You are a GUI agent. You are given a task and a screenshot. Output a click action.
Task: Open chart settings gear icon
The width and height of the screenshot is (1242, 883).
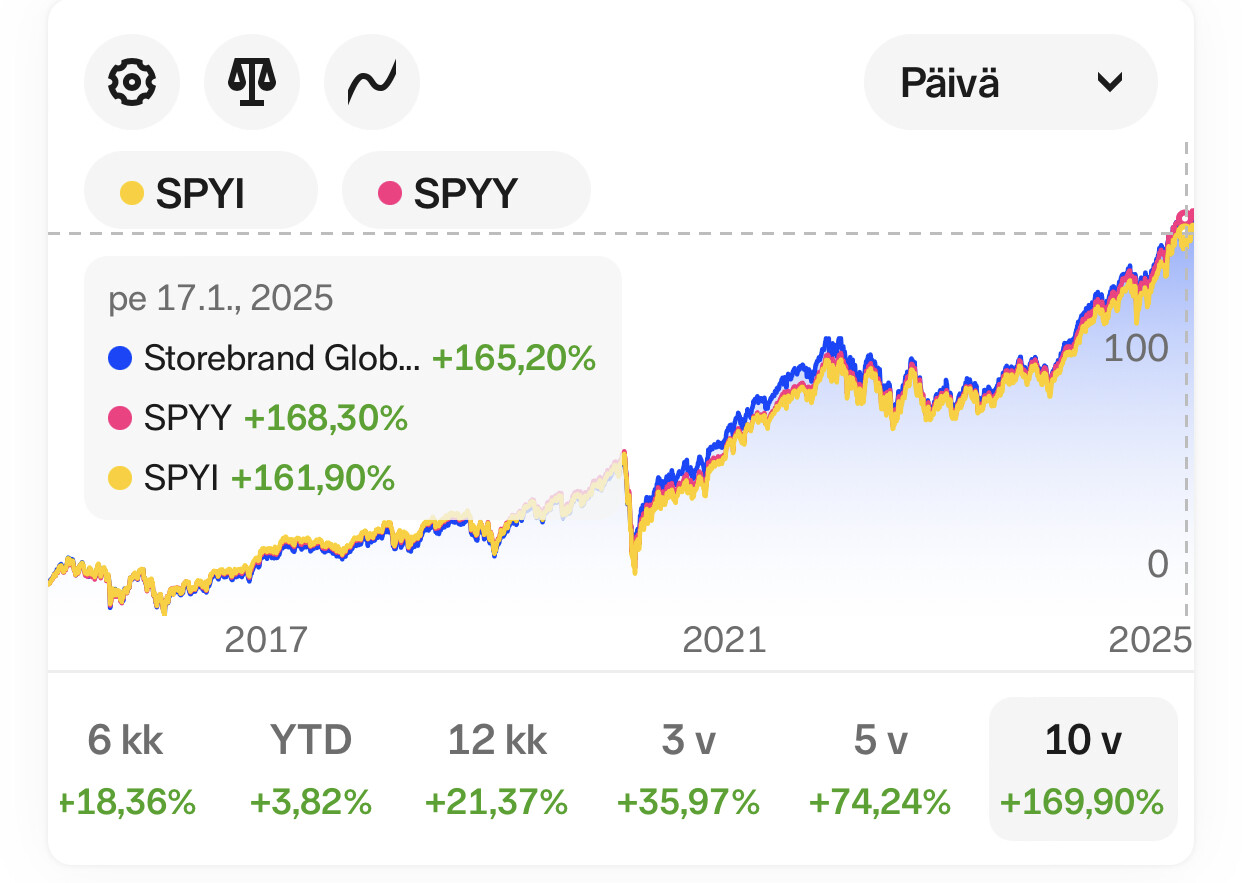coord(131,83)
